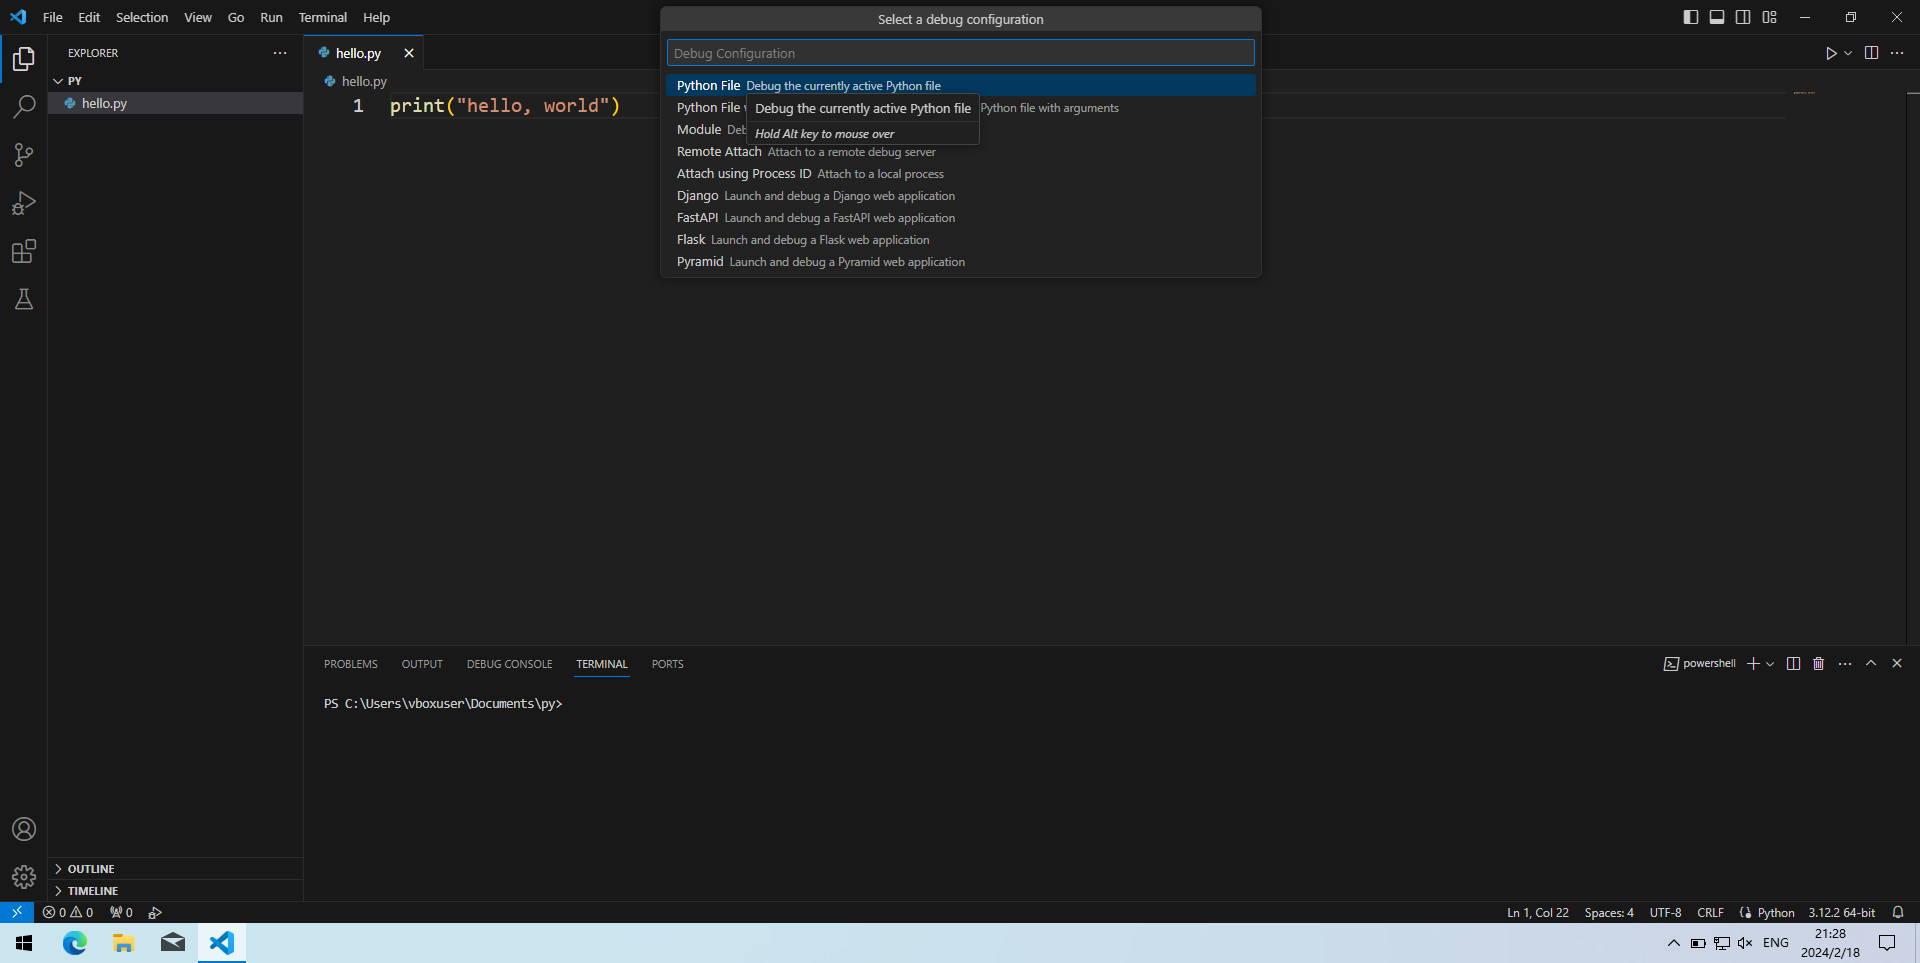The width and height of the screenshot is (1920, 963).
Task: Open the File menu
Action: (x=53, y=17)
